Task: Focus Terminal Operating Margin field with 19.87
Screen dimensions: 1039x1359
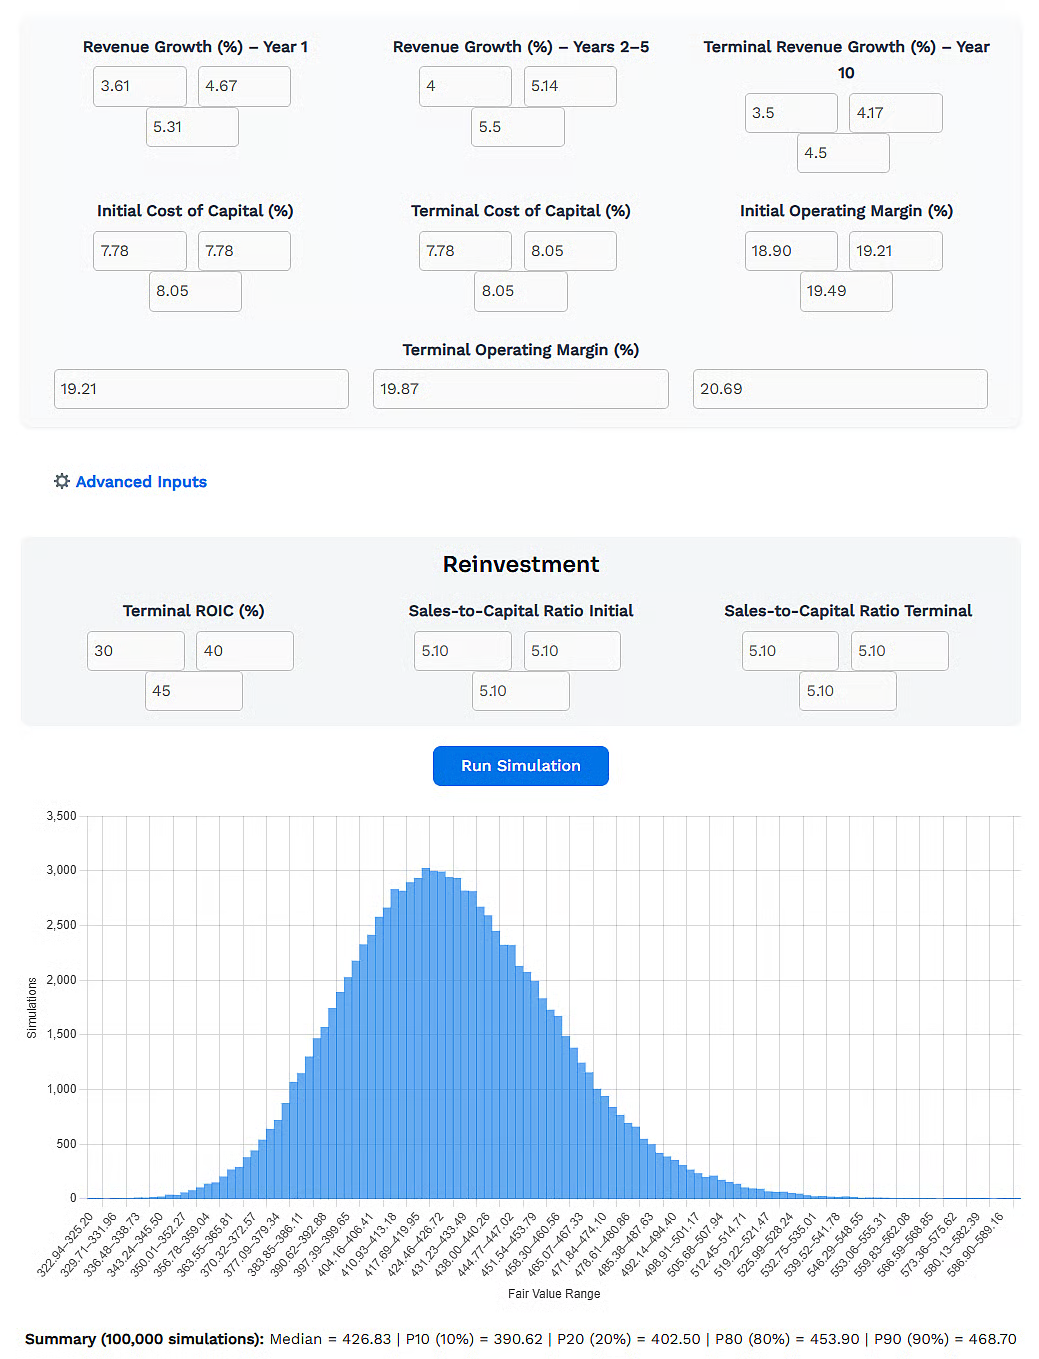Action: [520, 389]
